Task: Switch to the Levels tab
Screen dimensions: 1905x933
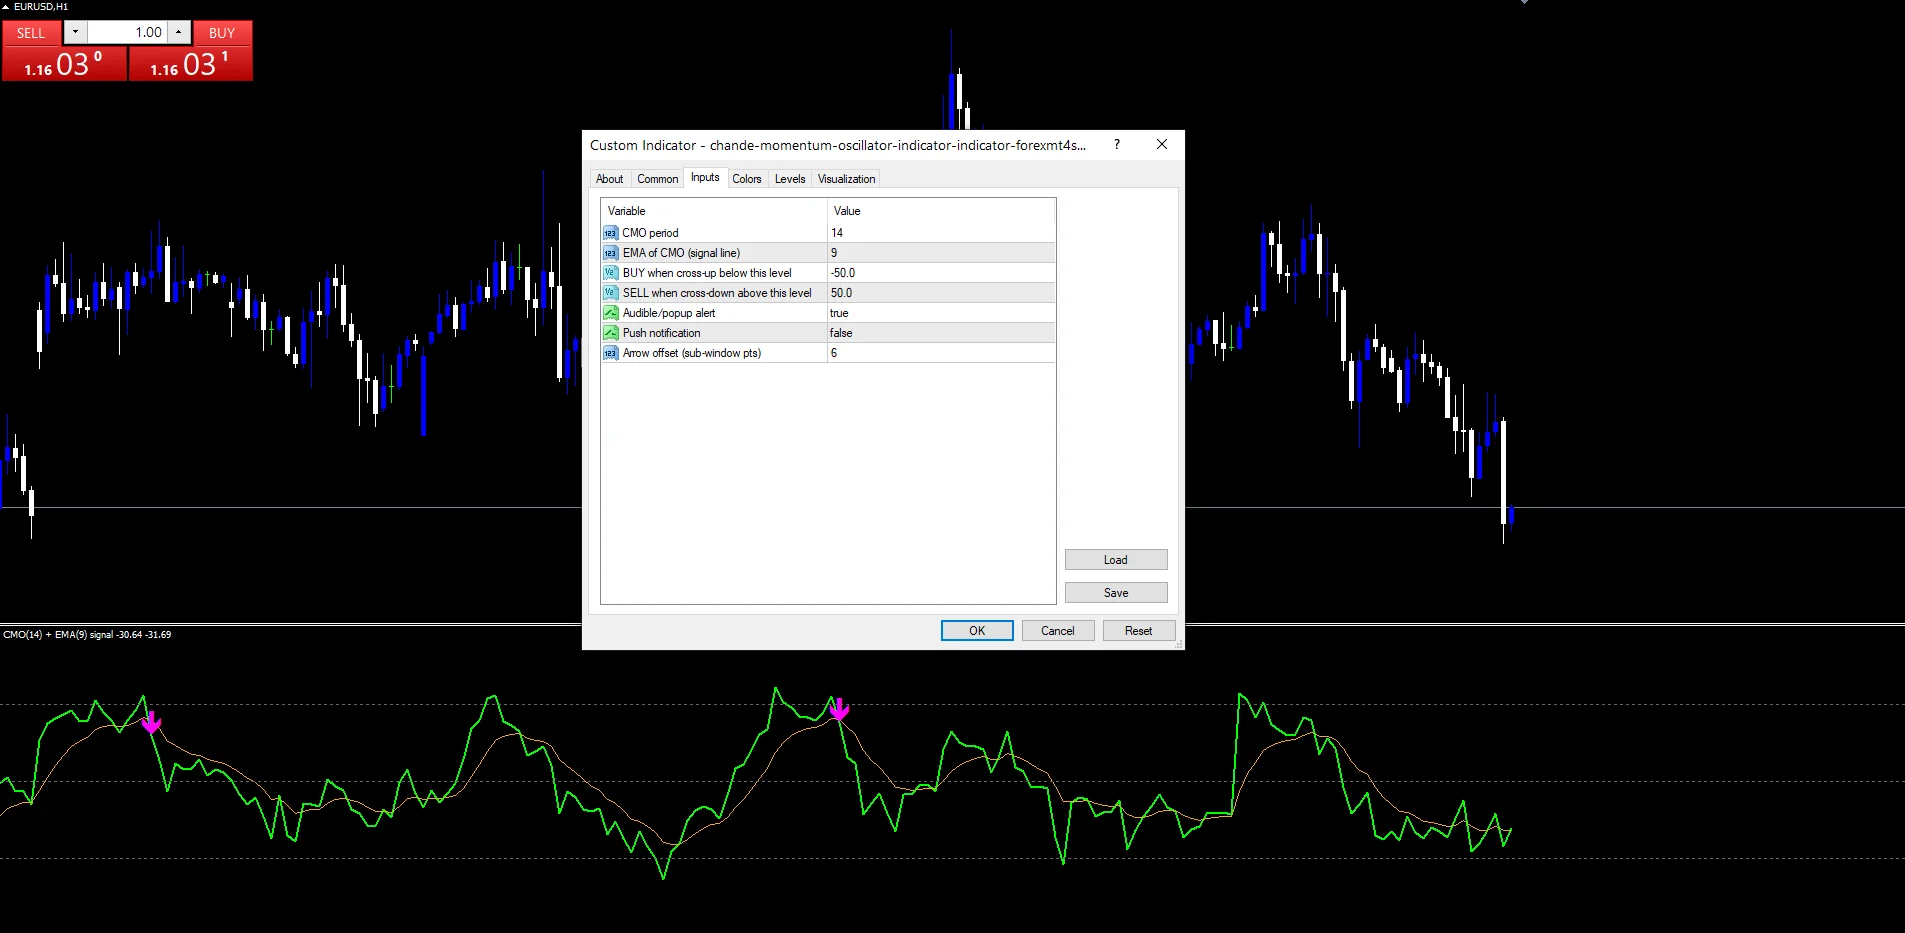Action: (x=790, y=179)
